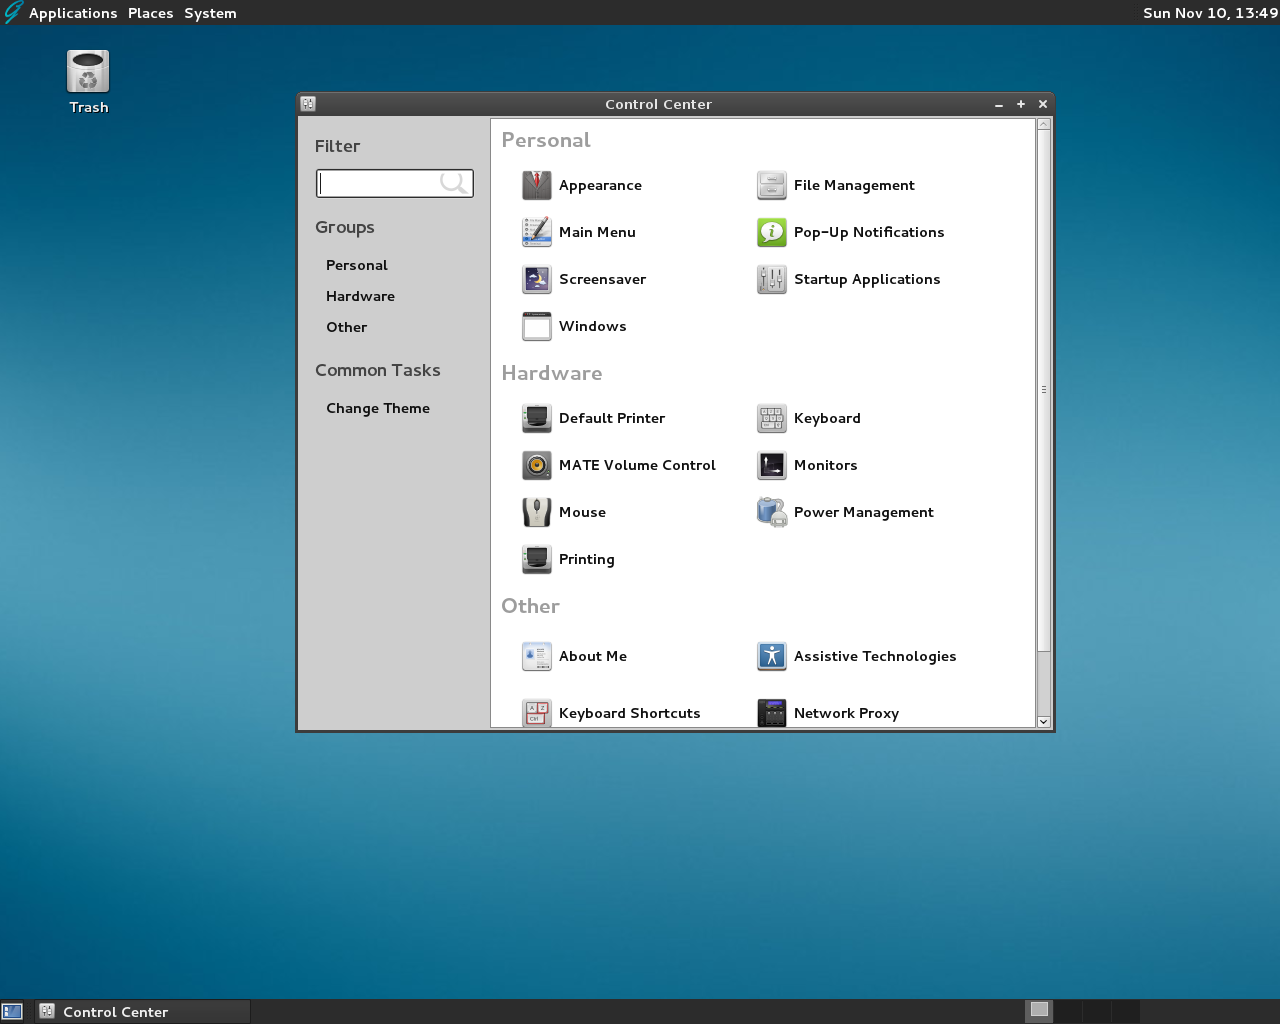Focus the Filter search field
This screenshot has width=1280, height=1024.
point(395,183)
